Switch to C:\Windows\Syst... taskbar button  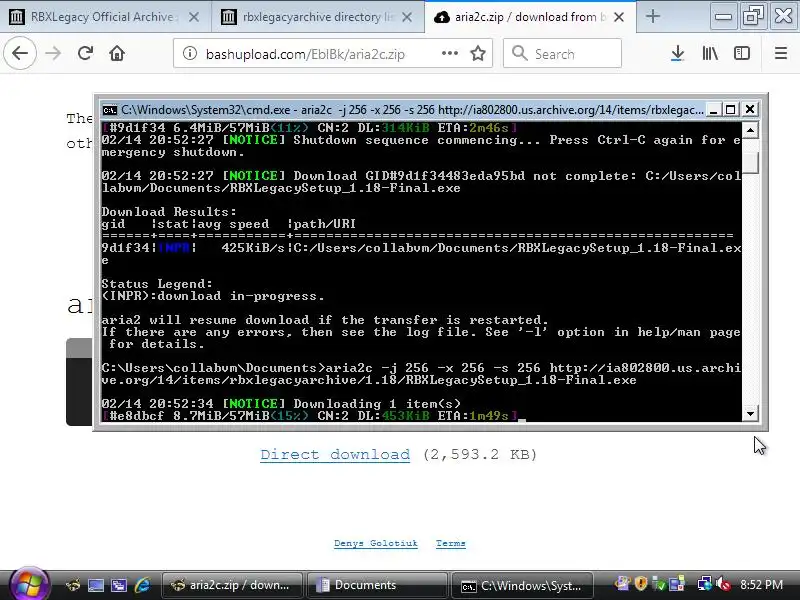point(522,585)
